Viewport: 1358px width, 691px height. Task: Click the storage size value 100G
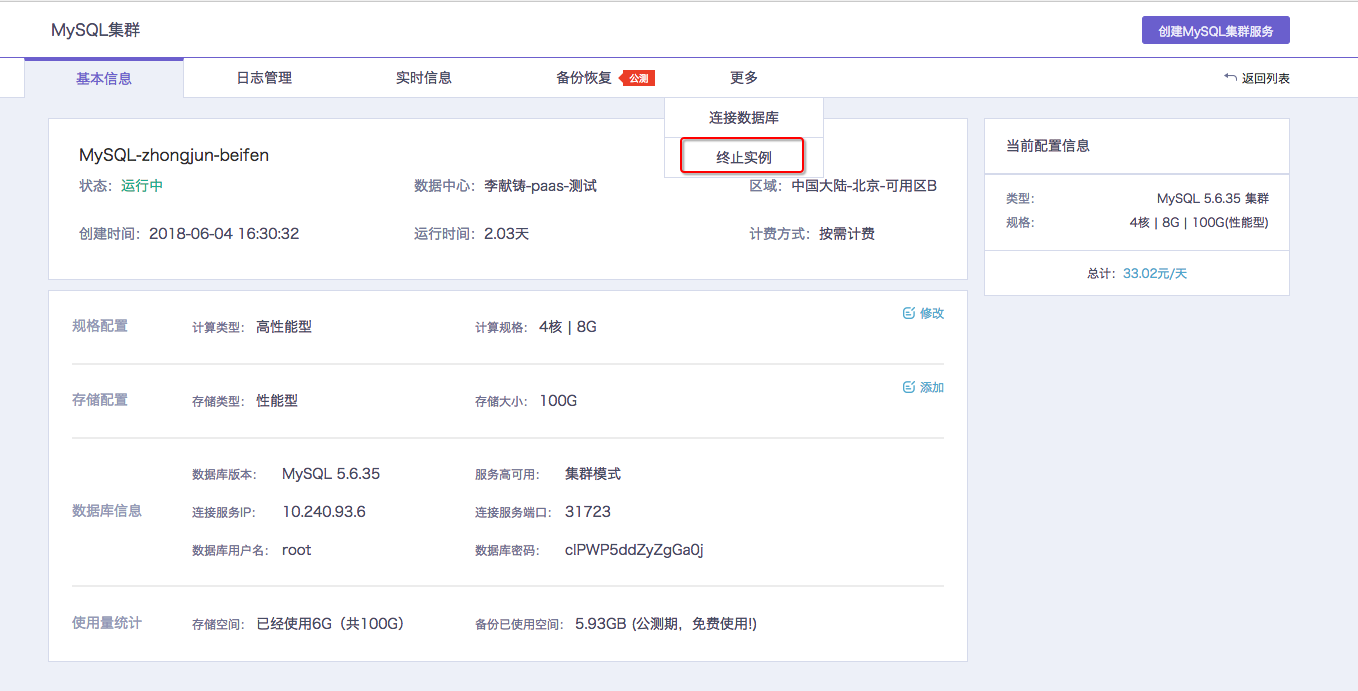(x=558, y=400)
